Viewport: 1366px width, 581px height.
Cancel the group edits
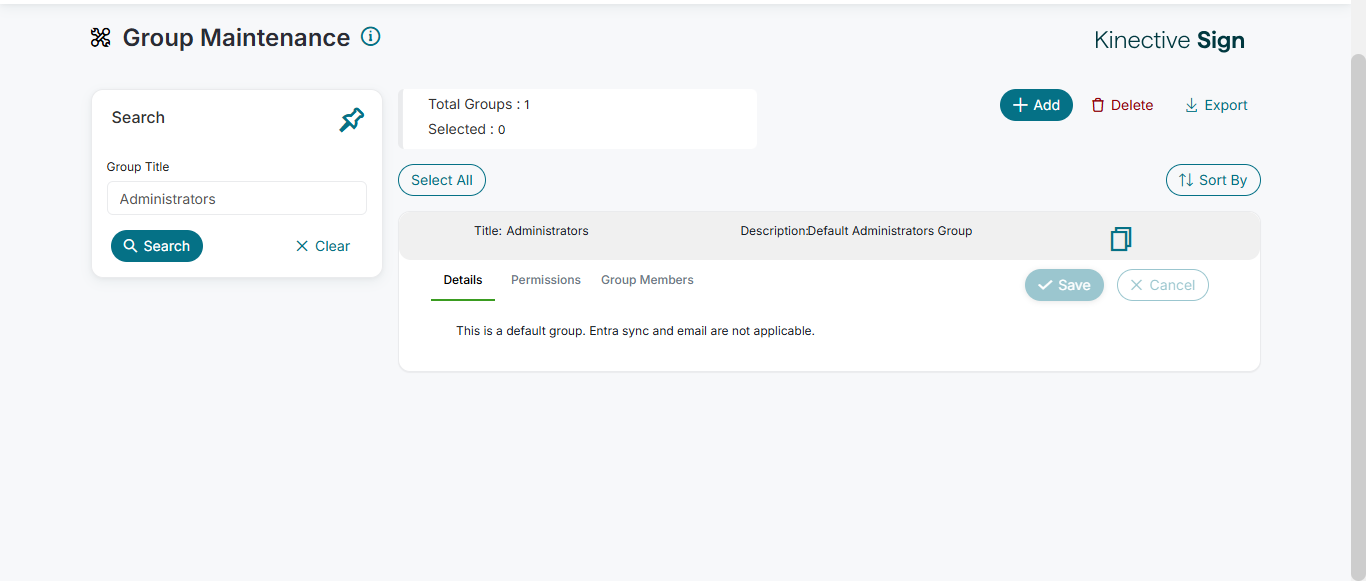[1162, 285]
